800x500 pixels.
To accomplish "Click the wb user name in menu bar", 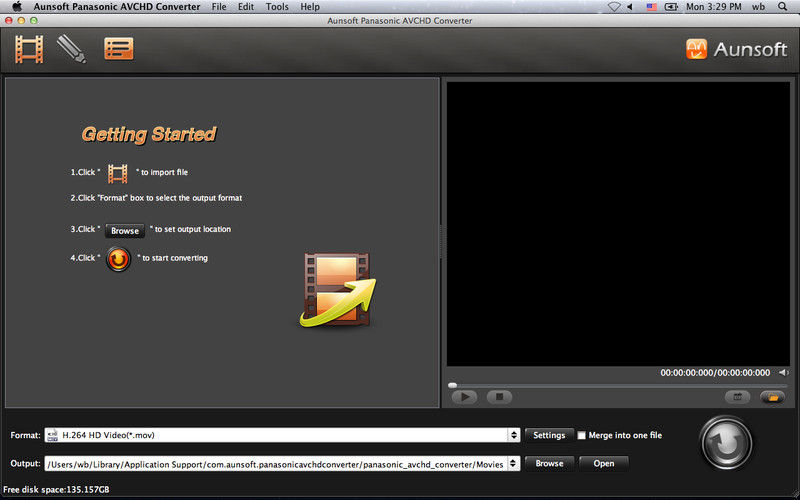I will coord(758,7).
